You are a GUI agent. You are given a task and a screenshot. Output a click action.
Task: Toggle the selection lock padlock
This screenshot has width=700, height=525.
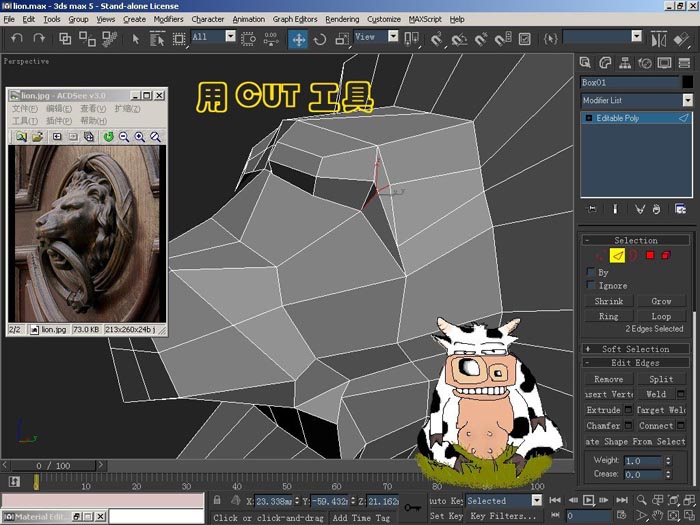[217, 500]
